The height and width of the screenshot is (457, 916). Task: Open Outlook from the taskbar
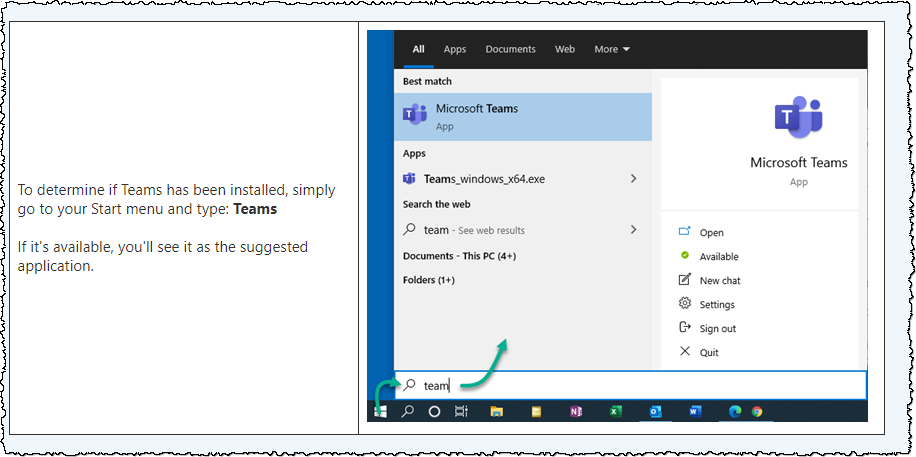[x=655, y=411]
